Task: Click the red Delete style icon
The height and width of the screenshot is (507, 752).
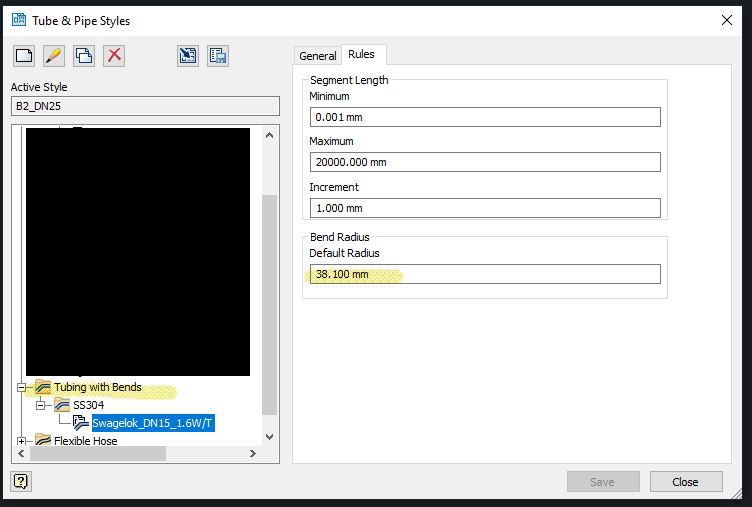Action: 114,56
